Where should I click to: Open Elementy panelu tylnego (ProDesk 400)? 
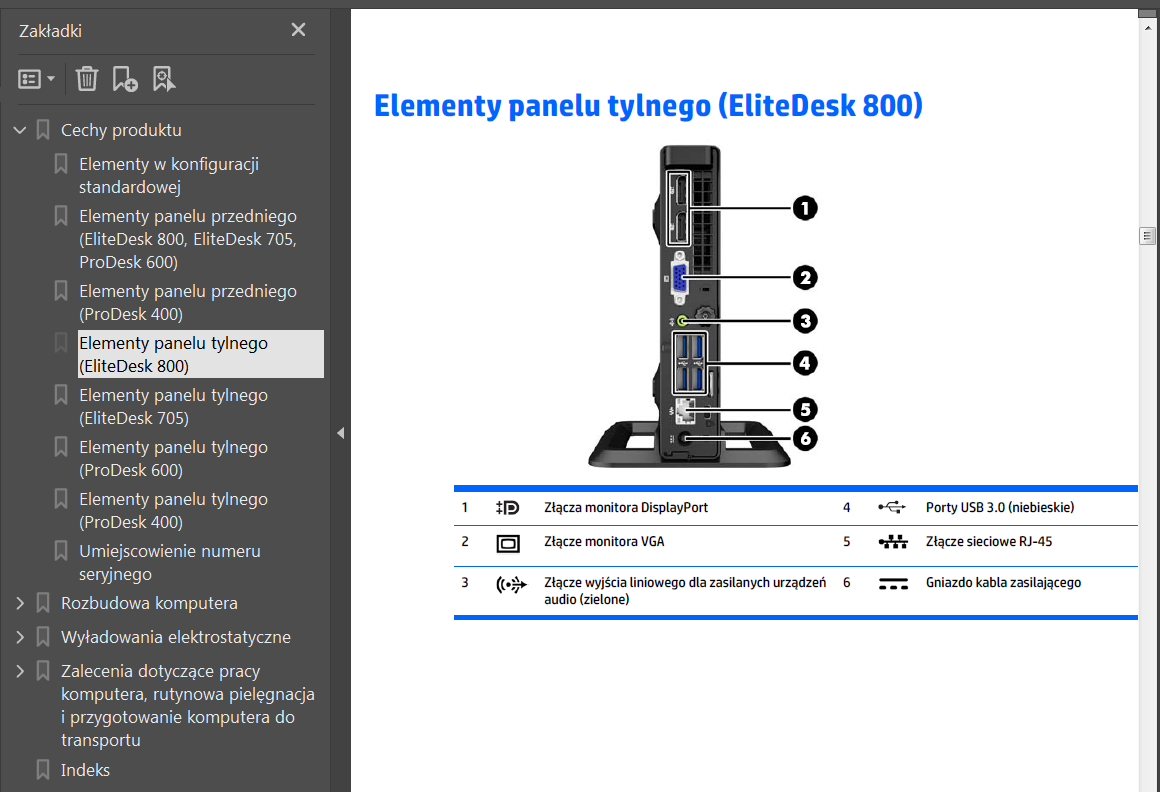[173, 510]
